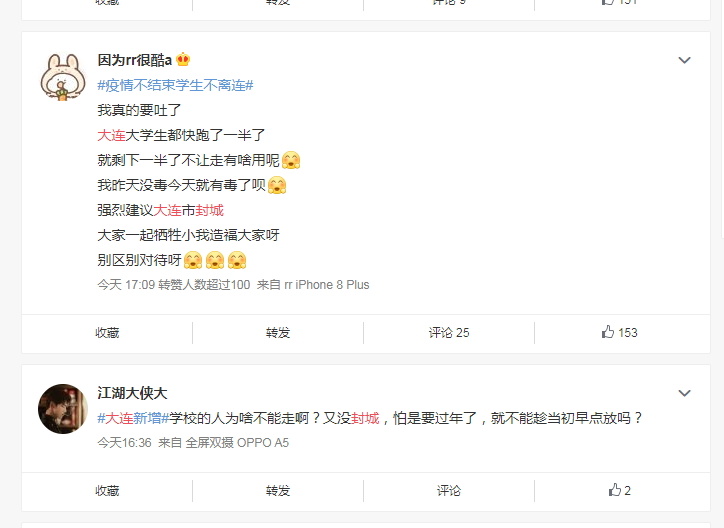Open username 江湖大侠大
724x528 pixels.
[132, 393]
